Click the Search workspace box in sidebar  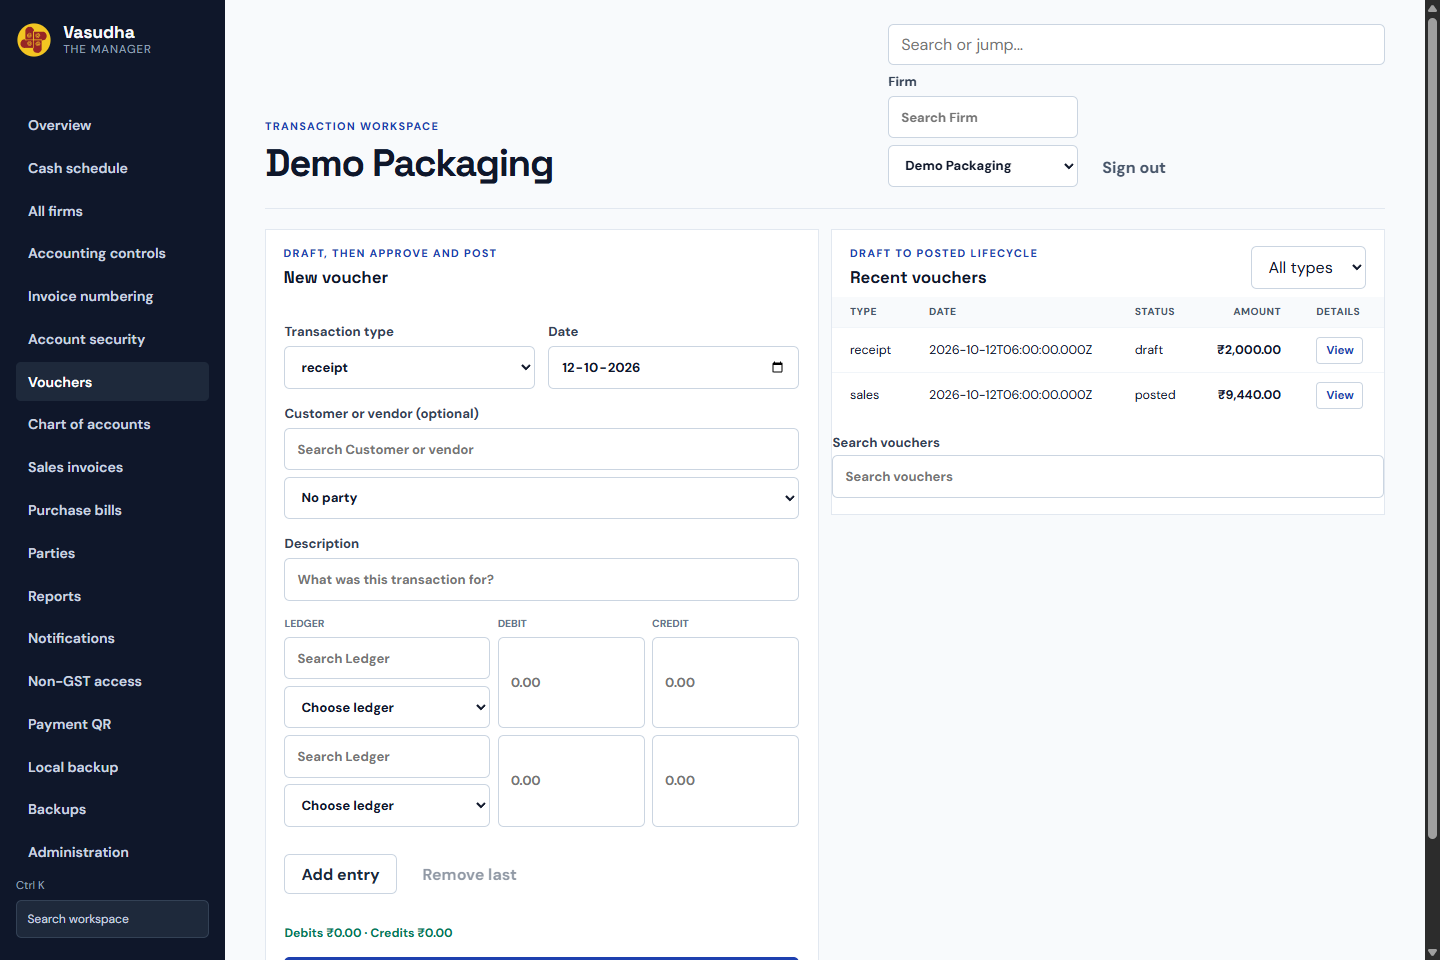pos(112,919)
